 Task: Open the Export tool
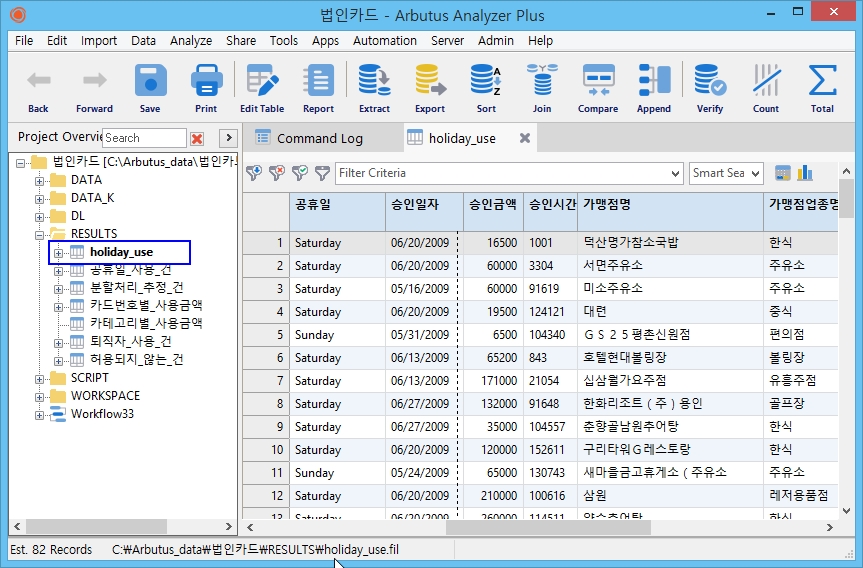point(430,81)
